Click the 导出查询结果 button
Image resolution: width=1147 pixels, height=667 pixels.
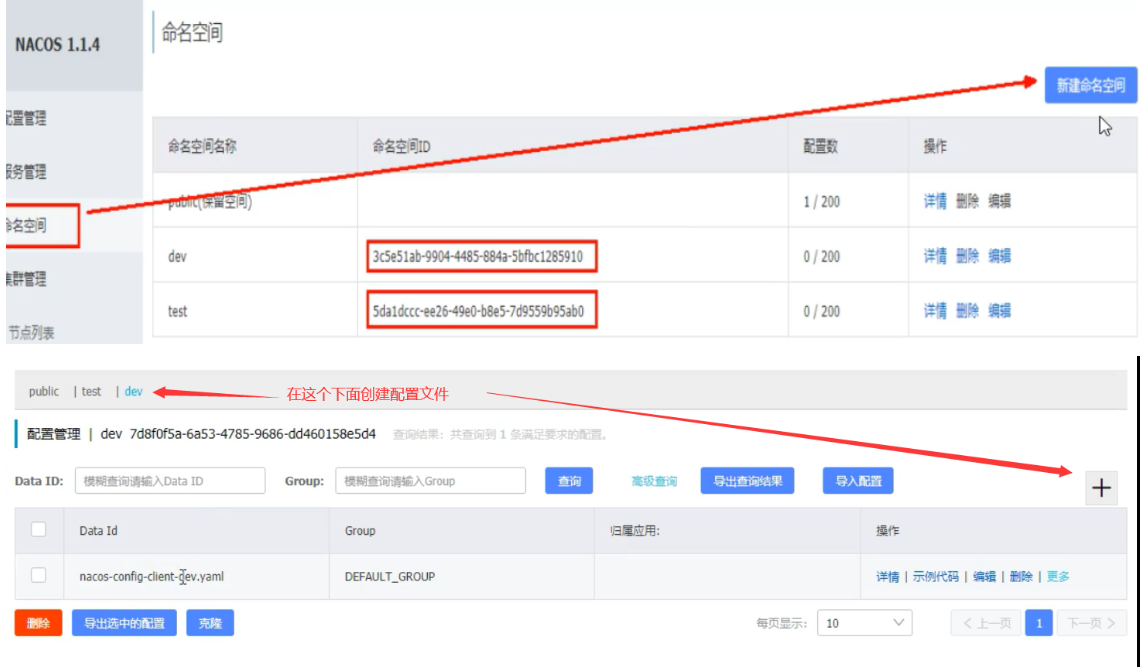[x=748, y=481]
